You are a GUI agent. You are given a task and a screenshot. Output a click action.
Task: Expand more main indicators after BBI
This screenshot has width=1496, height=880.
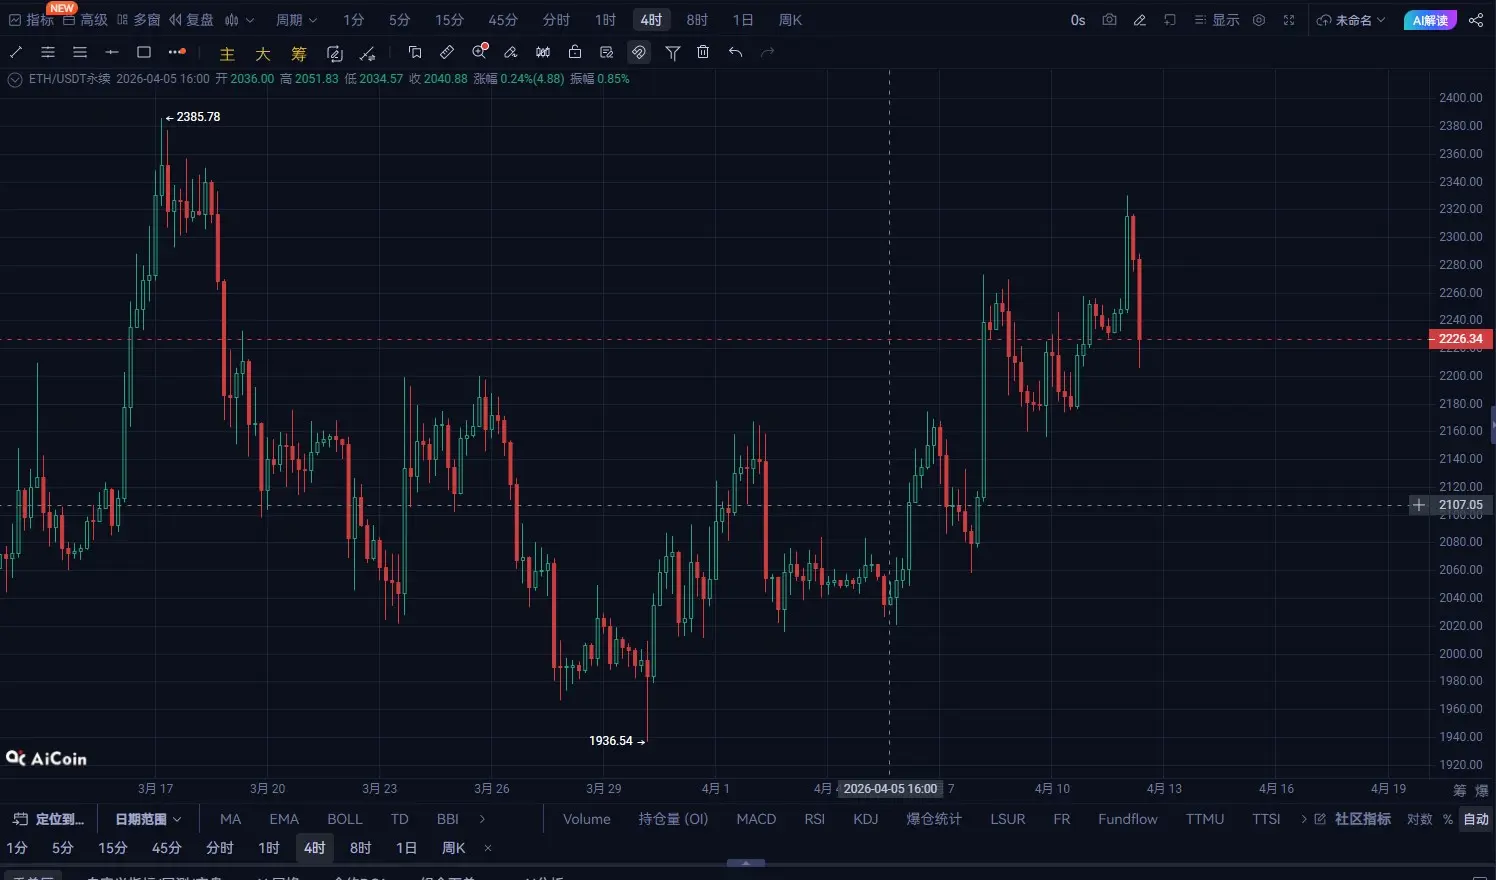[482, 819]
